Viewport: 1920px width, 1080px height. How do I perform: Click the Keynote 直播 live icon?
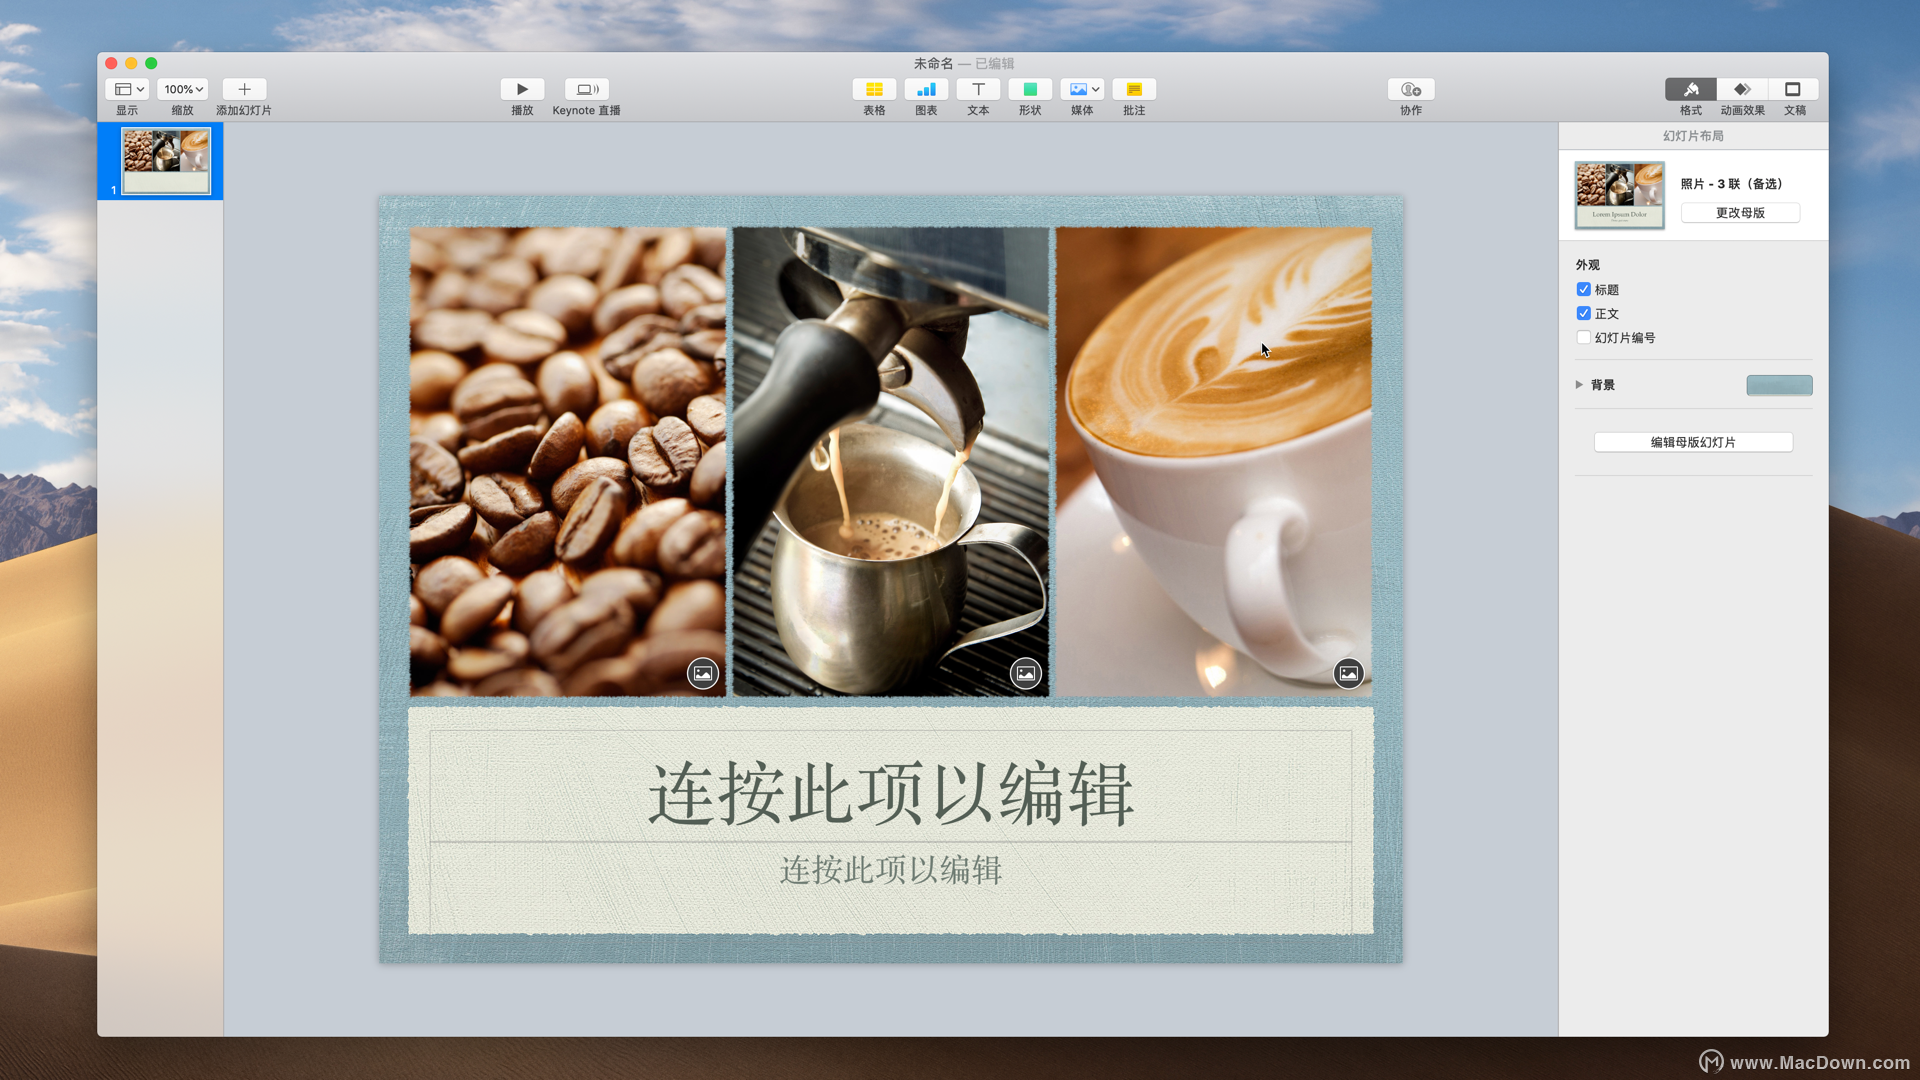pos(587,89)
